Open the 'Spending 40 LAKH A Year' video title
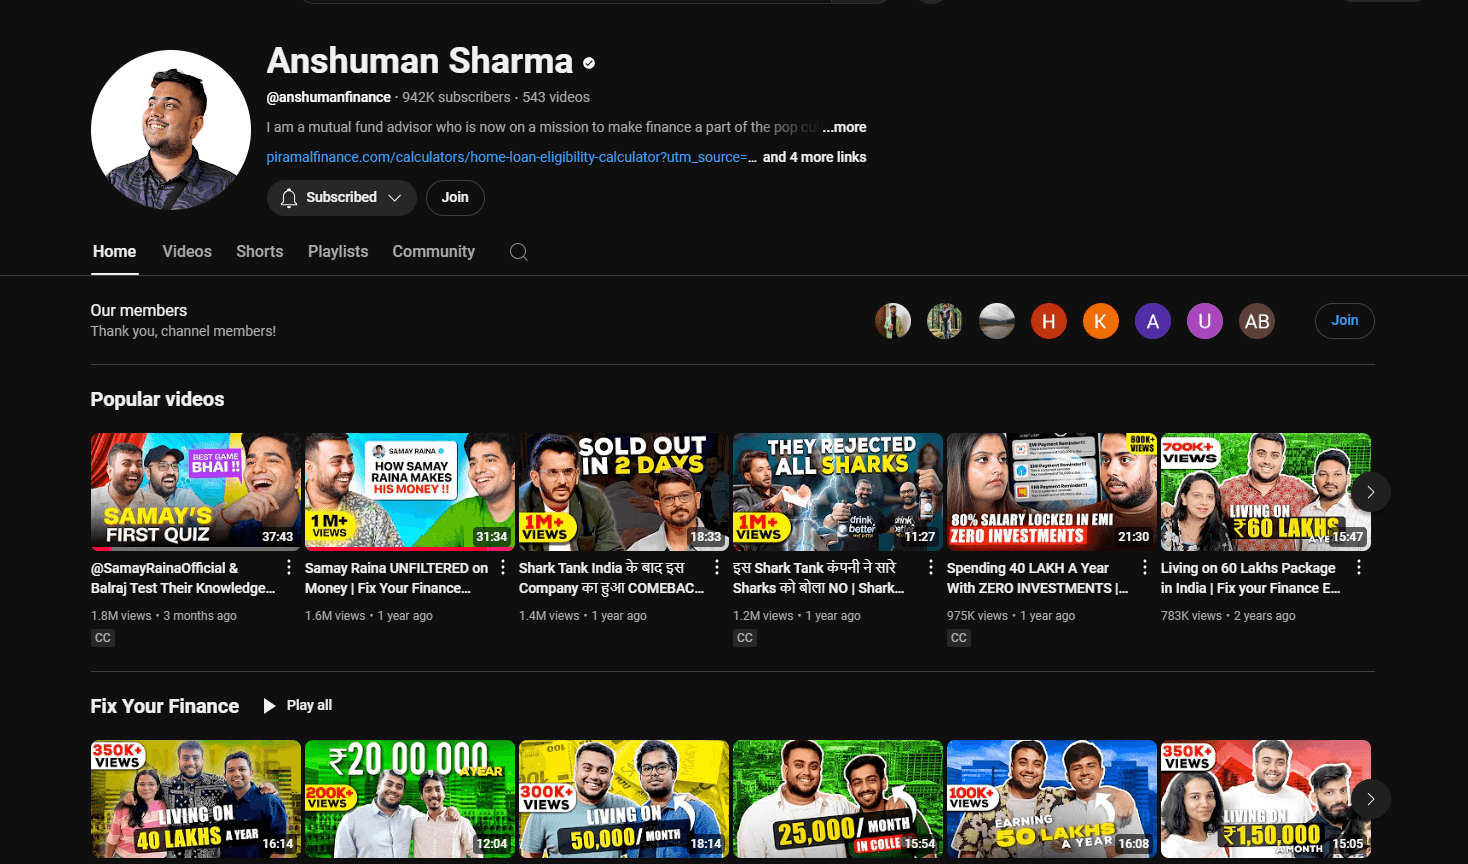Image resolution: width=1468 pixels, height=864 pixels. point(1038,578)
